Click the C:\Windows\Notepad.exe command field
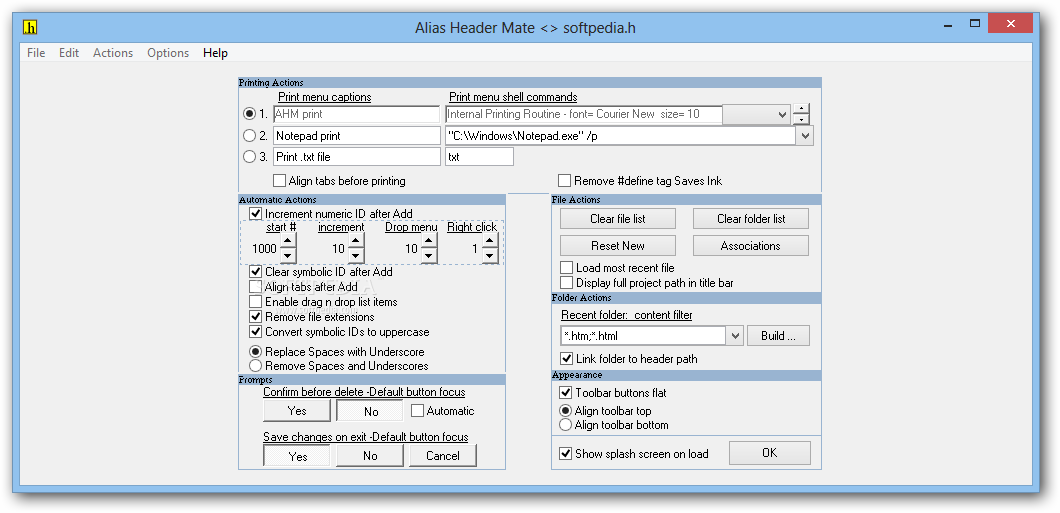 [621, 136]
